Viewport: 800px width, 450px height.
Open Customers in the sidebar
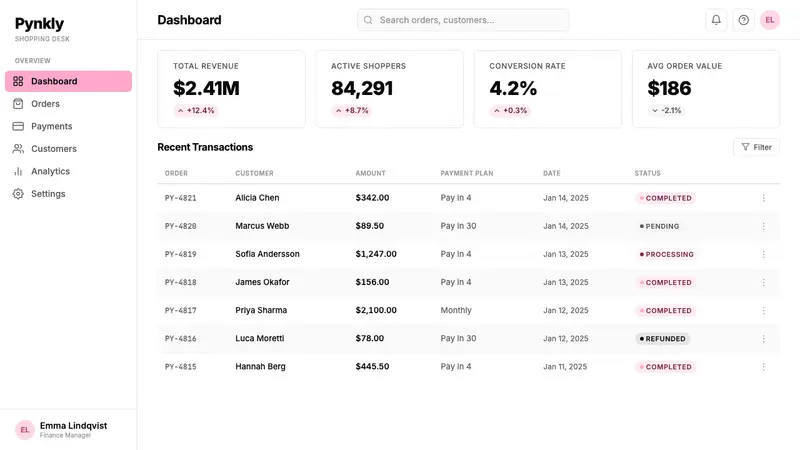68,148
